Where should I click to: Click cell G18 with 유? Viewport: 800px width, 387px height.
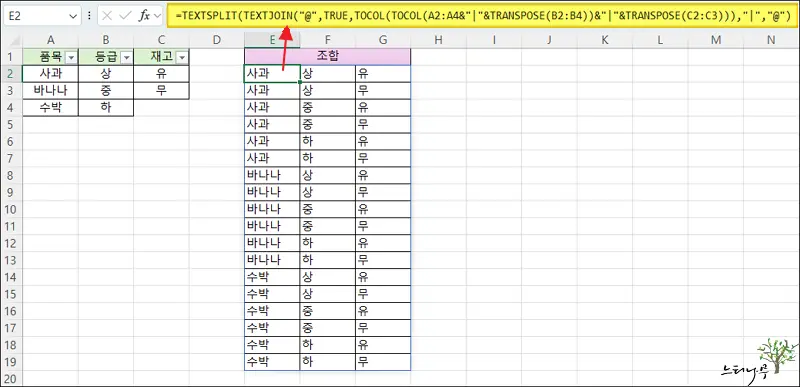[x=383, y=345]
